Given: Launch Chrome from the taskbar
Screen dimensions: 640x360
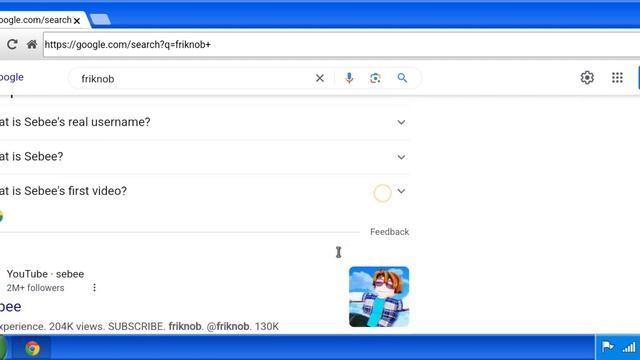Looking at the screenshot, I should point(32,348).
